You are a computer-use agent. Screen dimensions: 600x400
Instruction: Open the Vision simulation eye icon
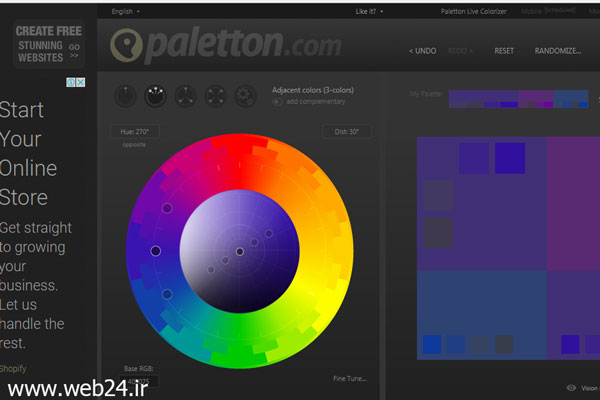pos(571,388)
